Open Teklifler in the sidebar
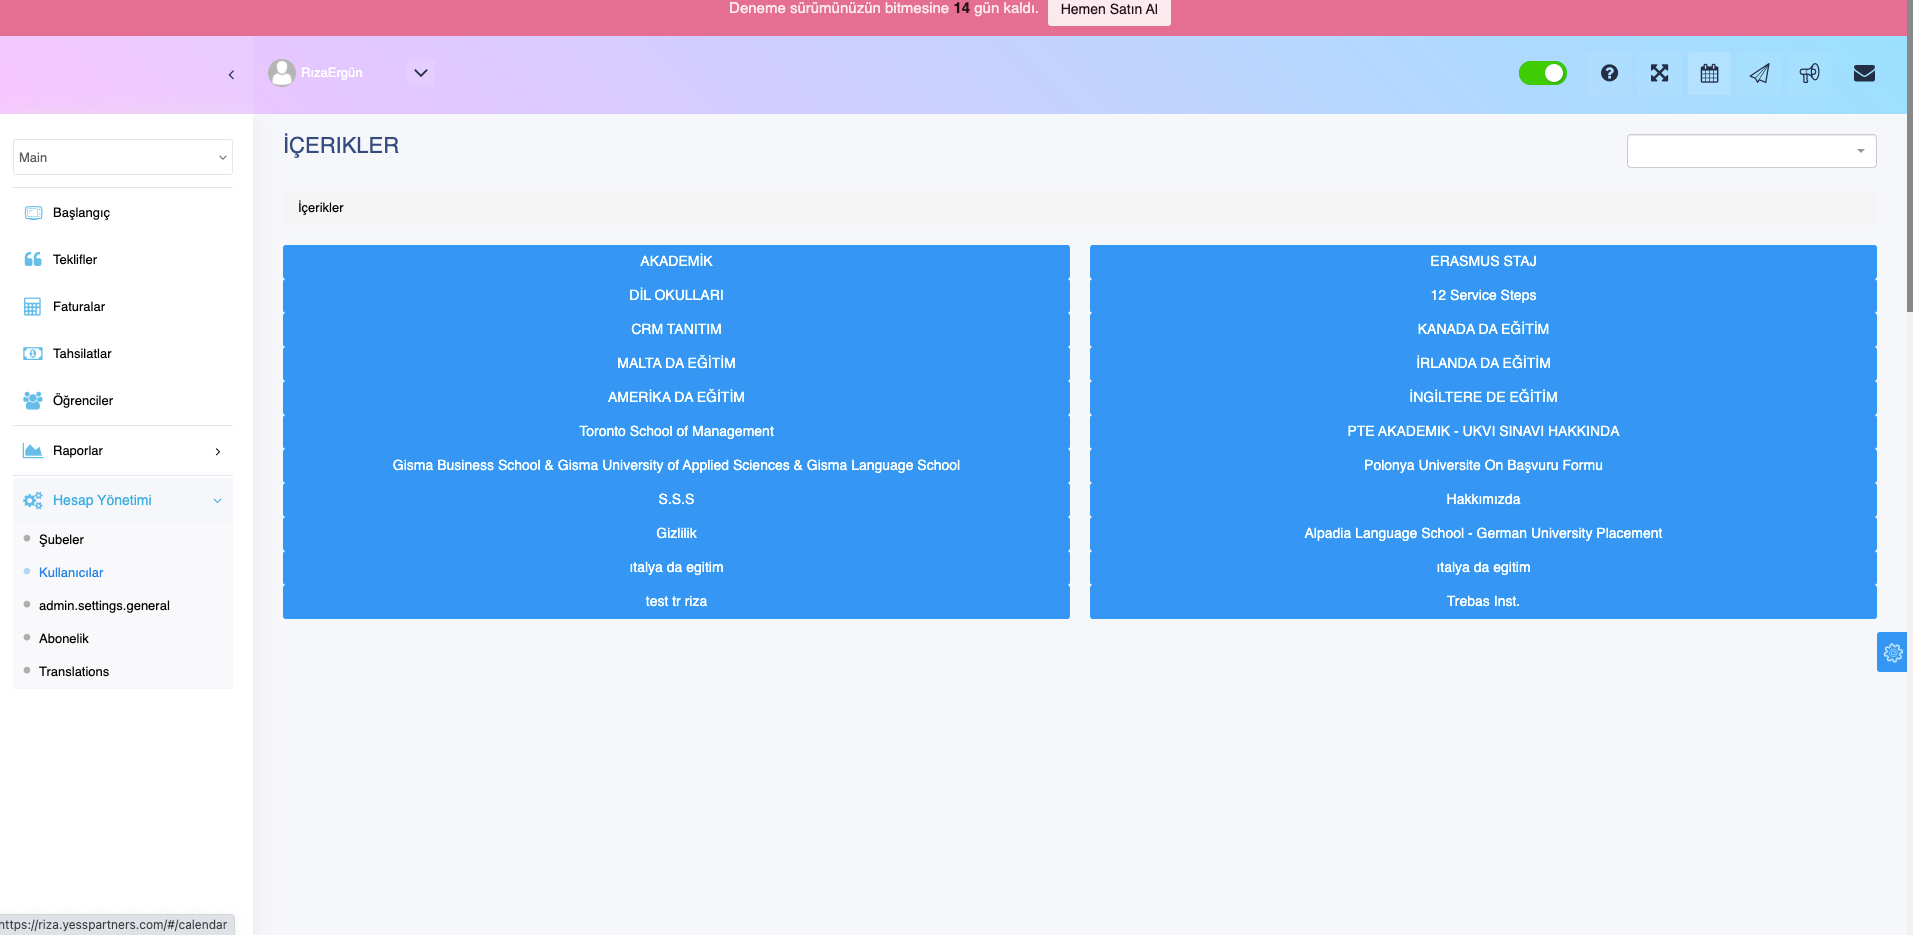Screen dimensions: 1913x935 point(75,260)
